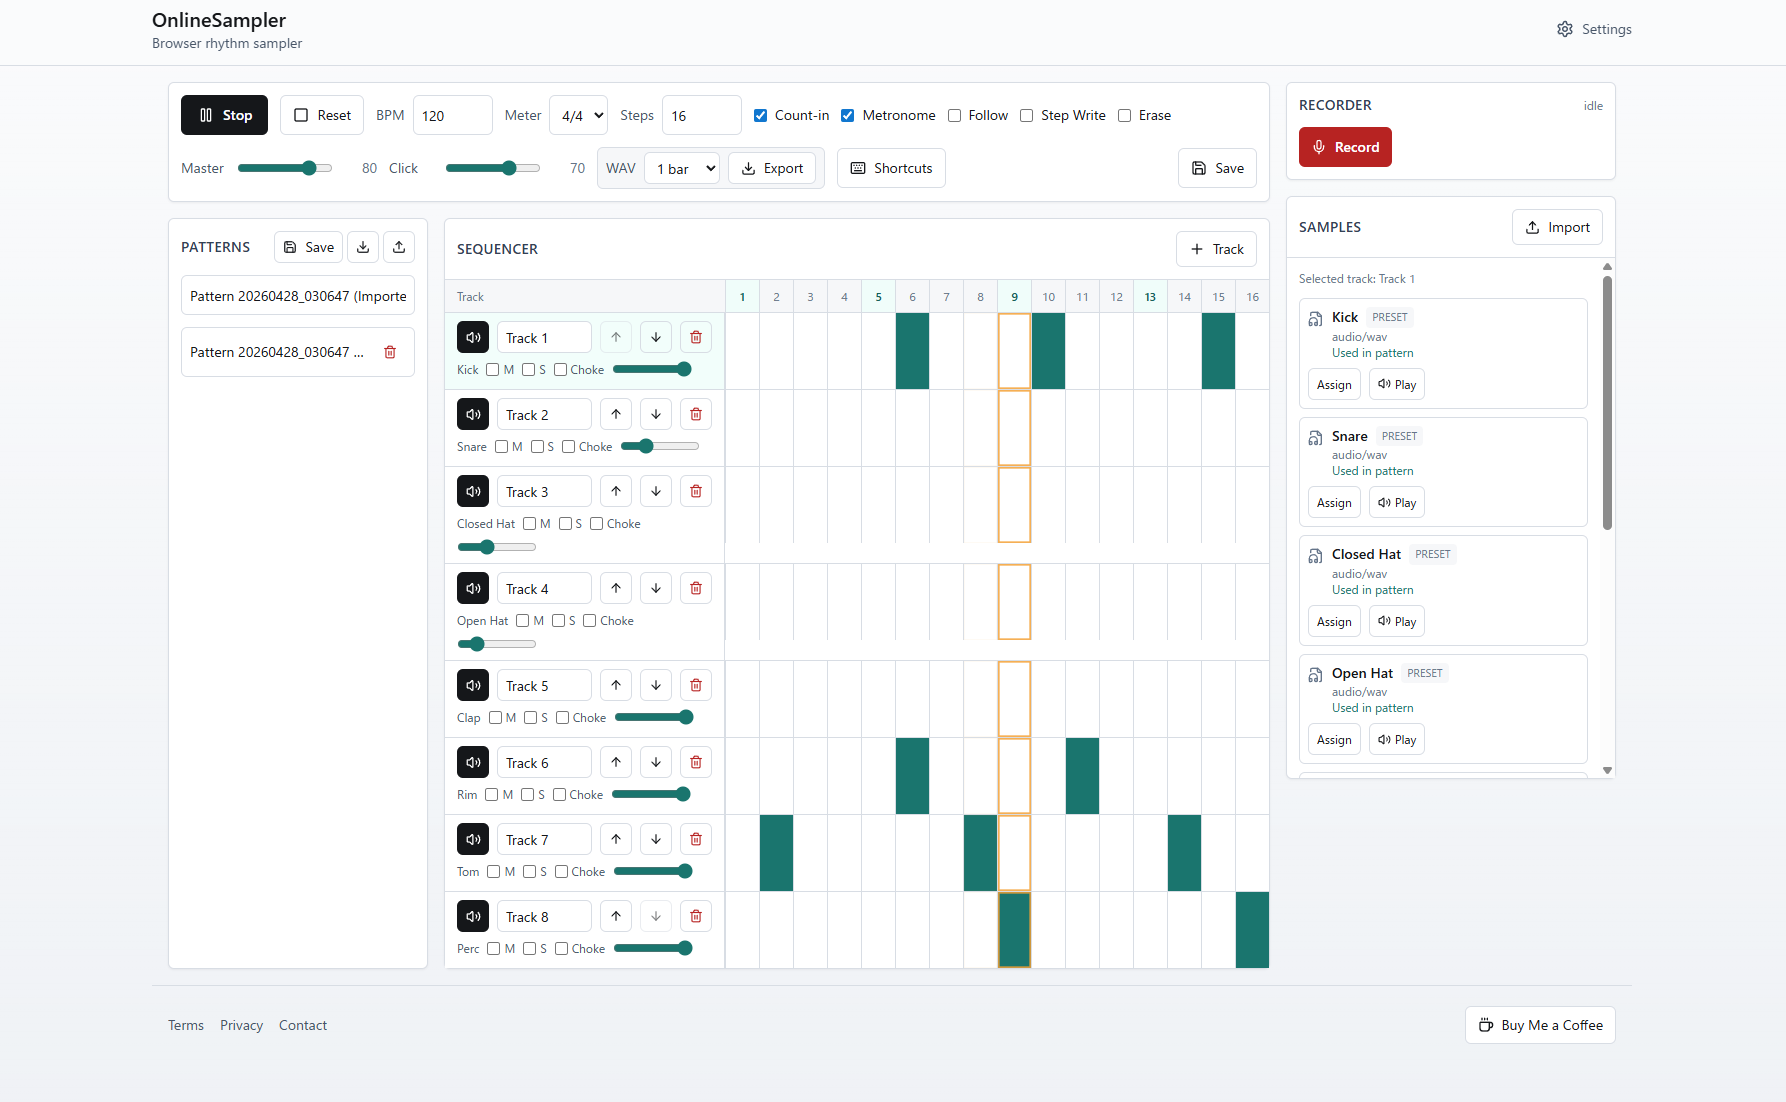Image resolution: width=1786 pixels, height=1102 pixels.
Task: Select the first imported pattern in list
Action: (298, 296)
